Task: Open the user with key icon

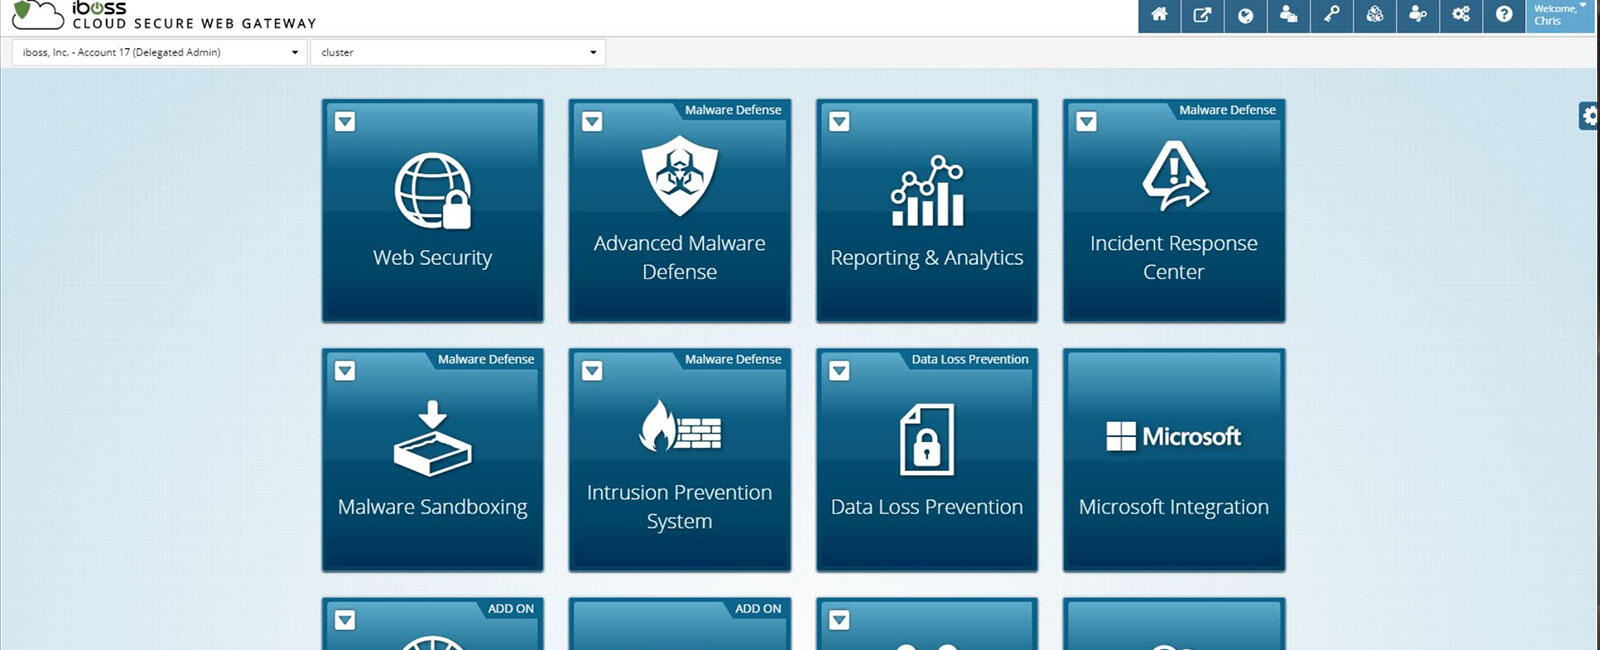Action: point(1418,15)
